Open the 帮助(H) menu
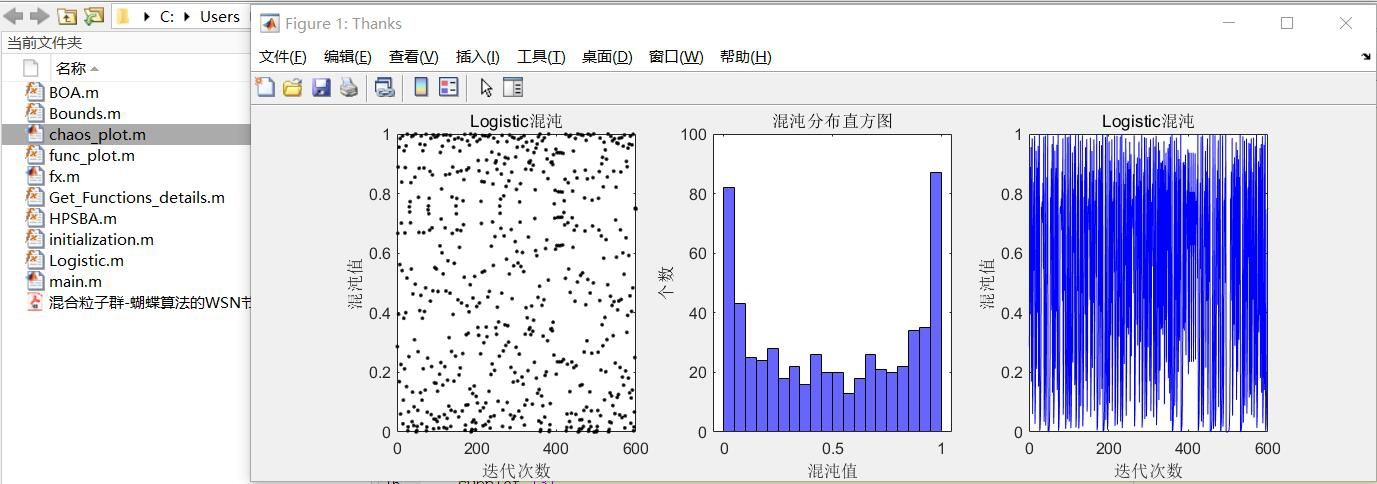Viewport: 1377px width, 484px height. coord(746,57)
